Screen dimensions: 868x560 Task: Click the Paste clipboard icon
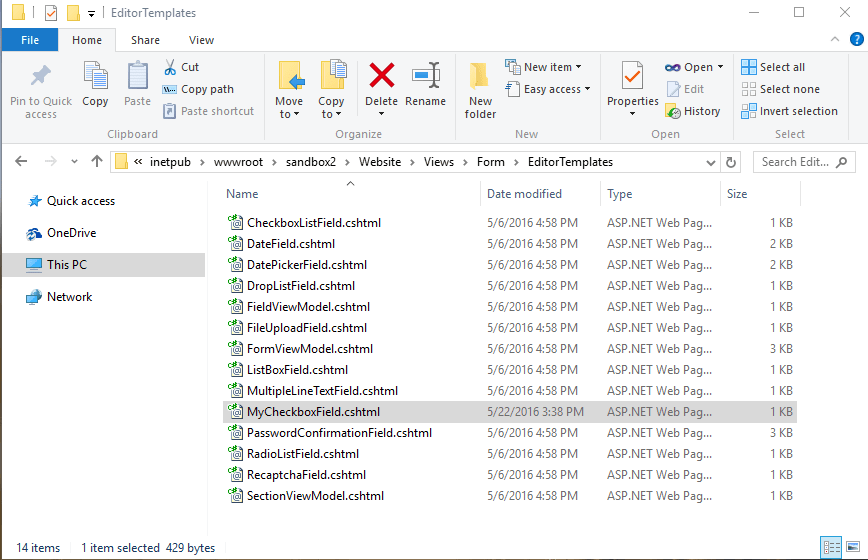pyautogui.click(x=137, y=76)
